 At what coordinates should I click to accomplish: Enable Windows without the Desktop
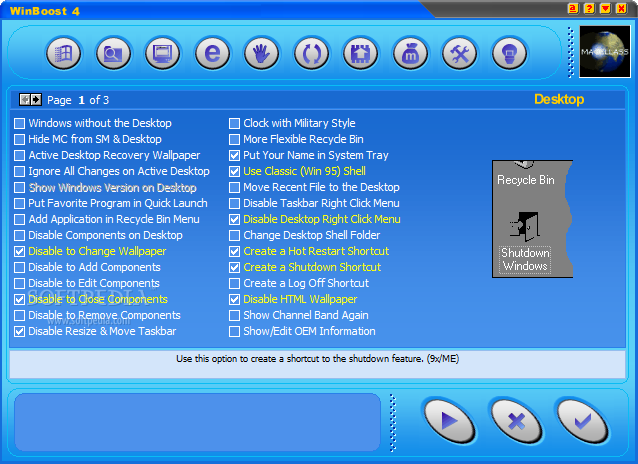pyautogui.click(x=20, y=123)
